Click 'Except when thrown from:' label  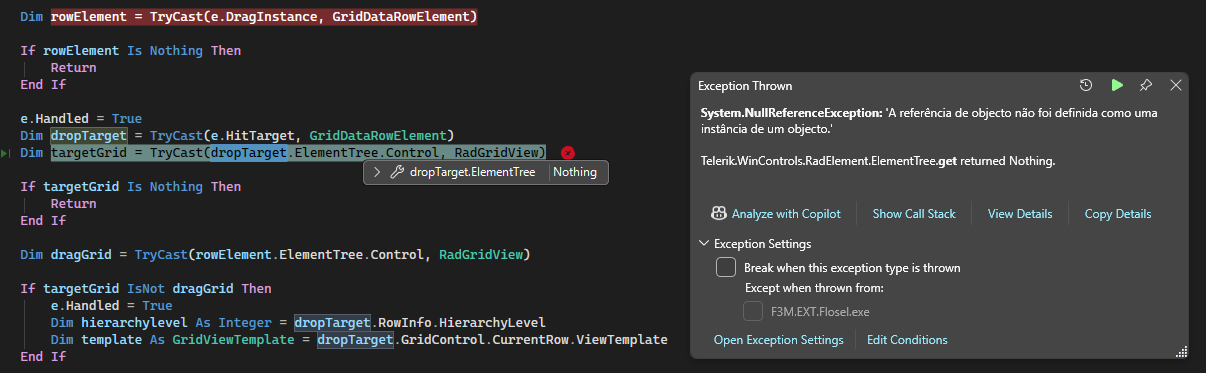pos(815,289)
